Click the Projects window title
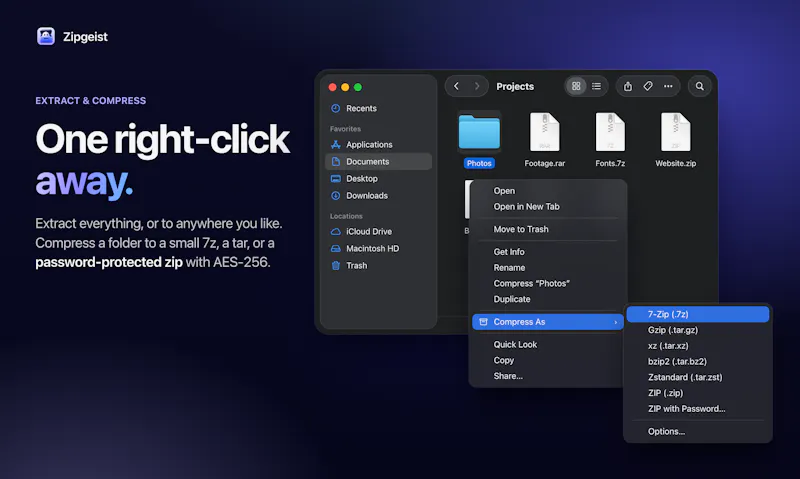The height and width of the screenshot is (479, 800). [x=515, y=86]
